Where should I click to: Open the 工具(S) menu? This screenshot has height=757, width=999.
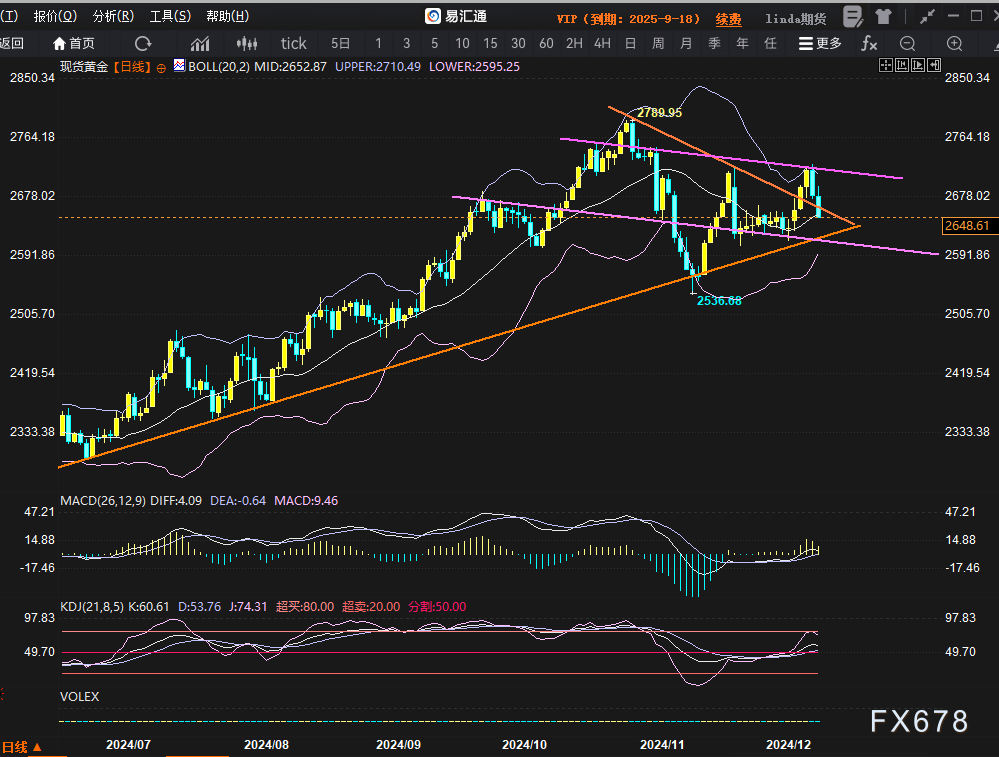170,16
